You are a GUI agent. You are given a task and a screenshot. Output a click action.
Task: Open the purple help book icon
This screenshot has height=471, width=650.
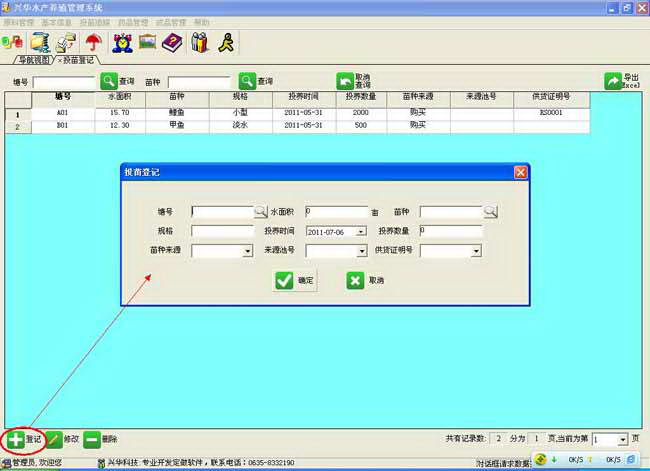[172, 43]
